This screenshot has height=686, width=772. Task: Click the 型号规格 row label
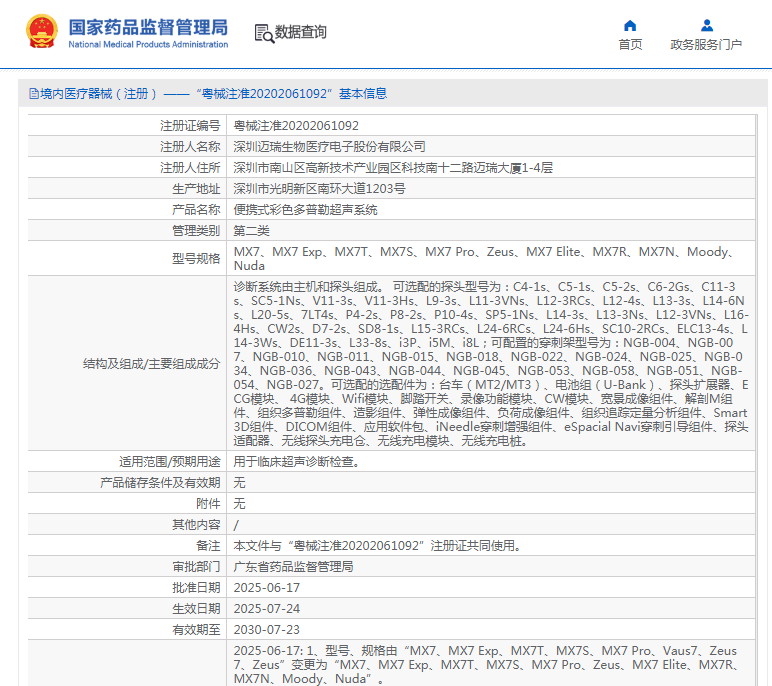[195, 259]
